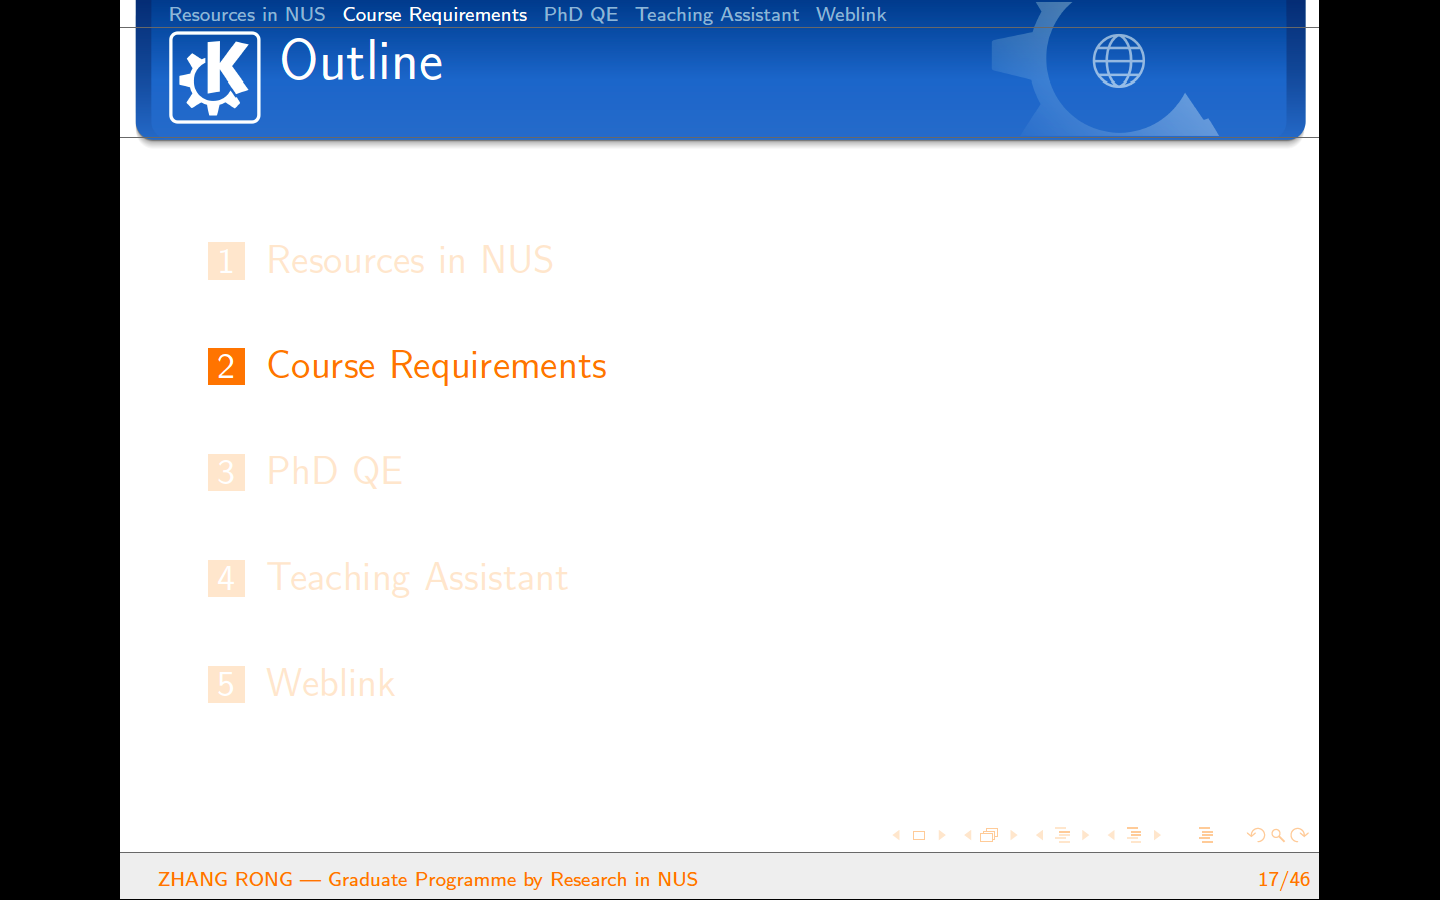Click the previous slide arrow in navigation bar

[x=896, y=835]
